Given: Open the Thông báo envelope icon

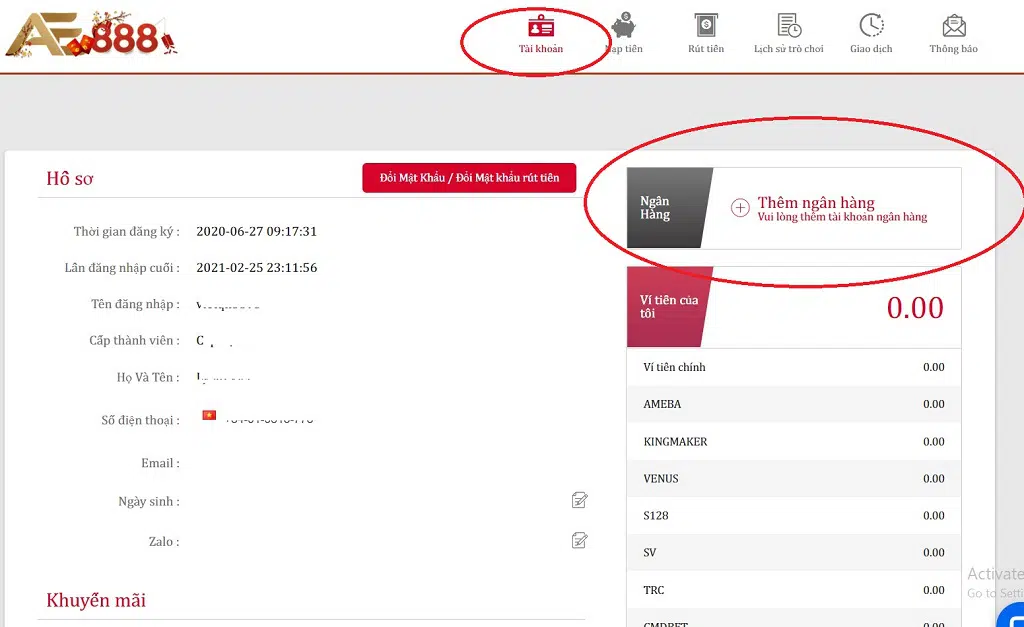Looking at the screenshot, I should pyautogui.click(x=953, y=26).
